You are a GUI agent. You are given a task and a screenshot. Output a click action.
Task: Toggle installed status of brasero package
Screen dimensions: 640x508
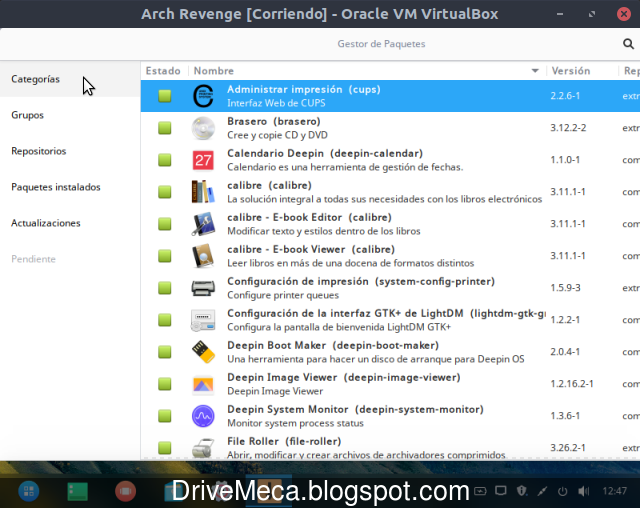pyautogui.click(x=165, y=128)
